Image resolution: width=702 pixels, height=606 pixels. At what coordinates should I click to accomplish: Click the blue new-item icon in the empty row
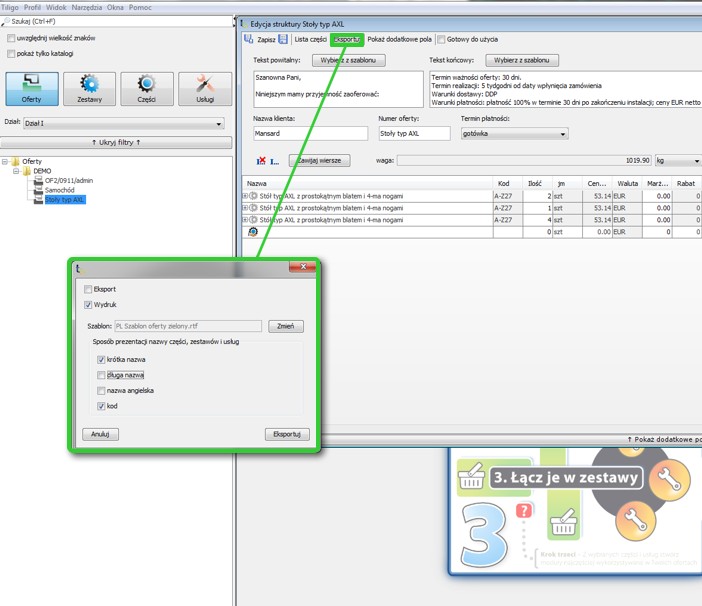coord(253,232)
